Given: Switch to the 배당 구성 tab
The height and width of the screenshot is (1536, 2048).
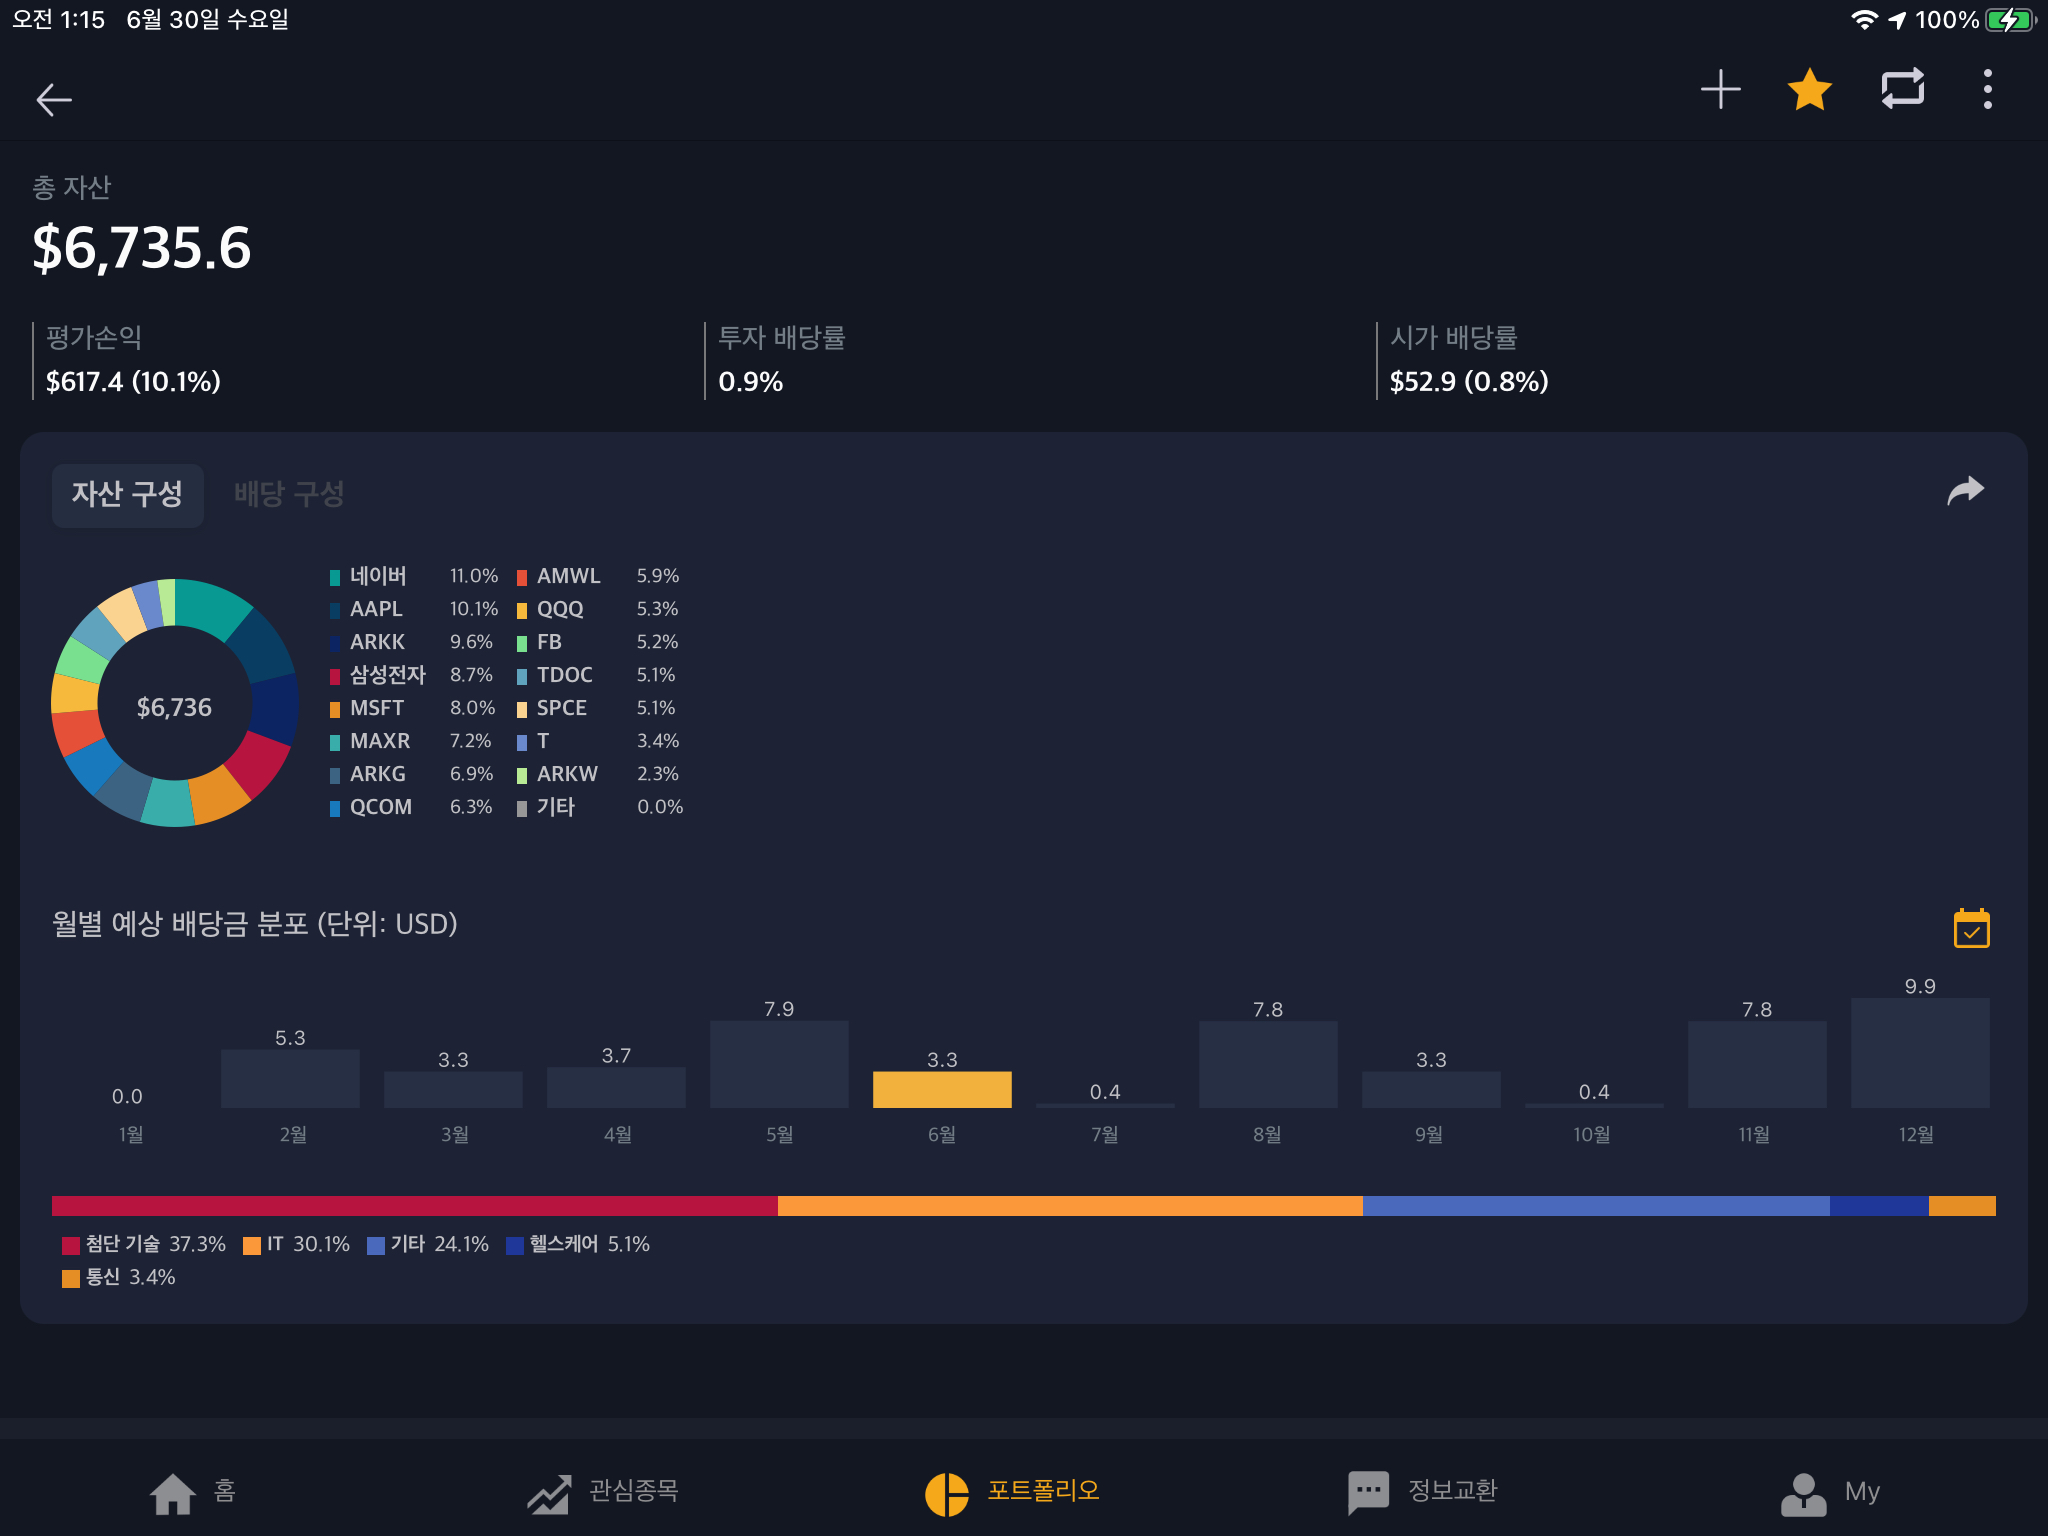Looking at the screenshot, I should point(289,495).
